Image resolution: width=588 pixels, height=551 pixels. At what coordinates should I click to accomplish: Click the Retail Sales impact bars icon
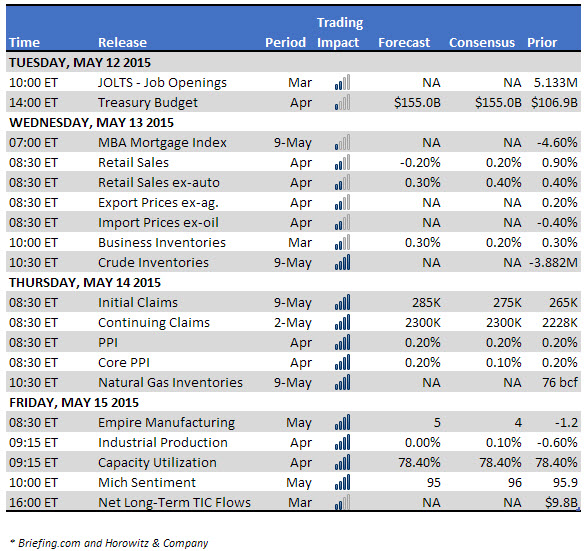[x=342, y=162]
